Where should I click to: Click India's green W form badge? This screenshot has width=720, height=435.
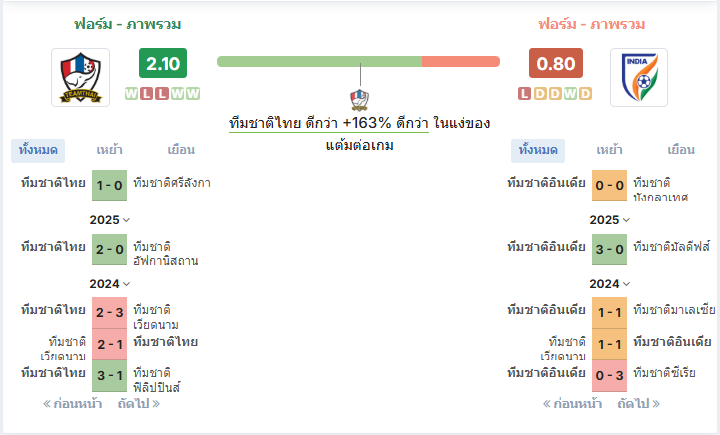coord(570,94)
